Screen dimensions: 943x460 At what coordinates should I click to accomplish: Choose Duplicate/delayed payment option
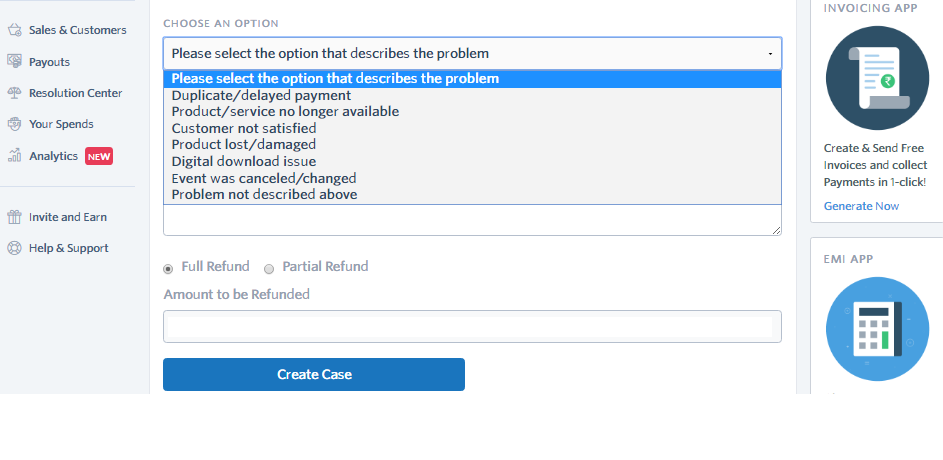[261, 96]
